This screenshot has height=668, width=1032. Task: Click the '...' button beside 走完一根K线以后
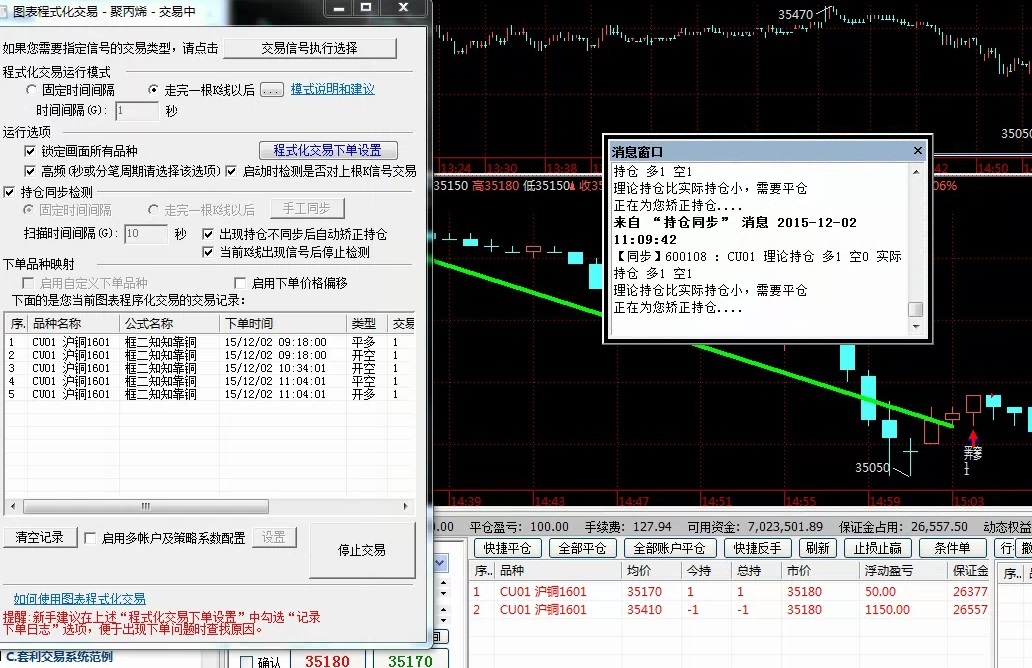coord(272,90)
